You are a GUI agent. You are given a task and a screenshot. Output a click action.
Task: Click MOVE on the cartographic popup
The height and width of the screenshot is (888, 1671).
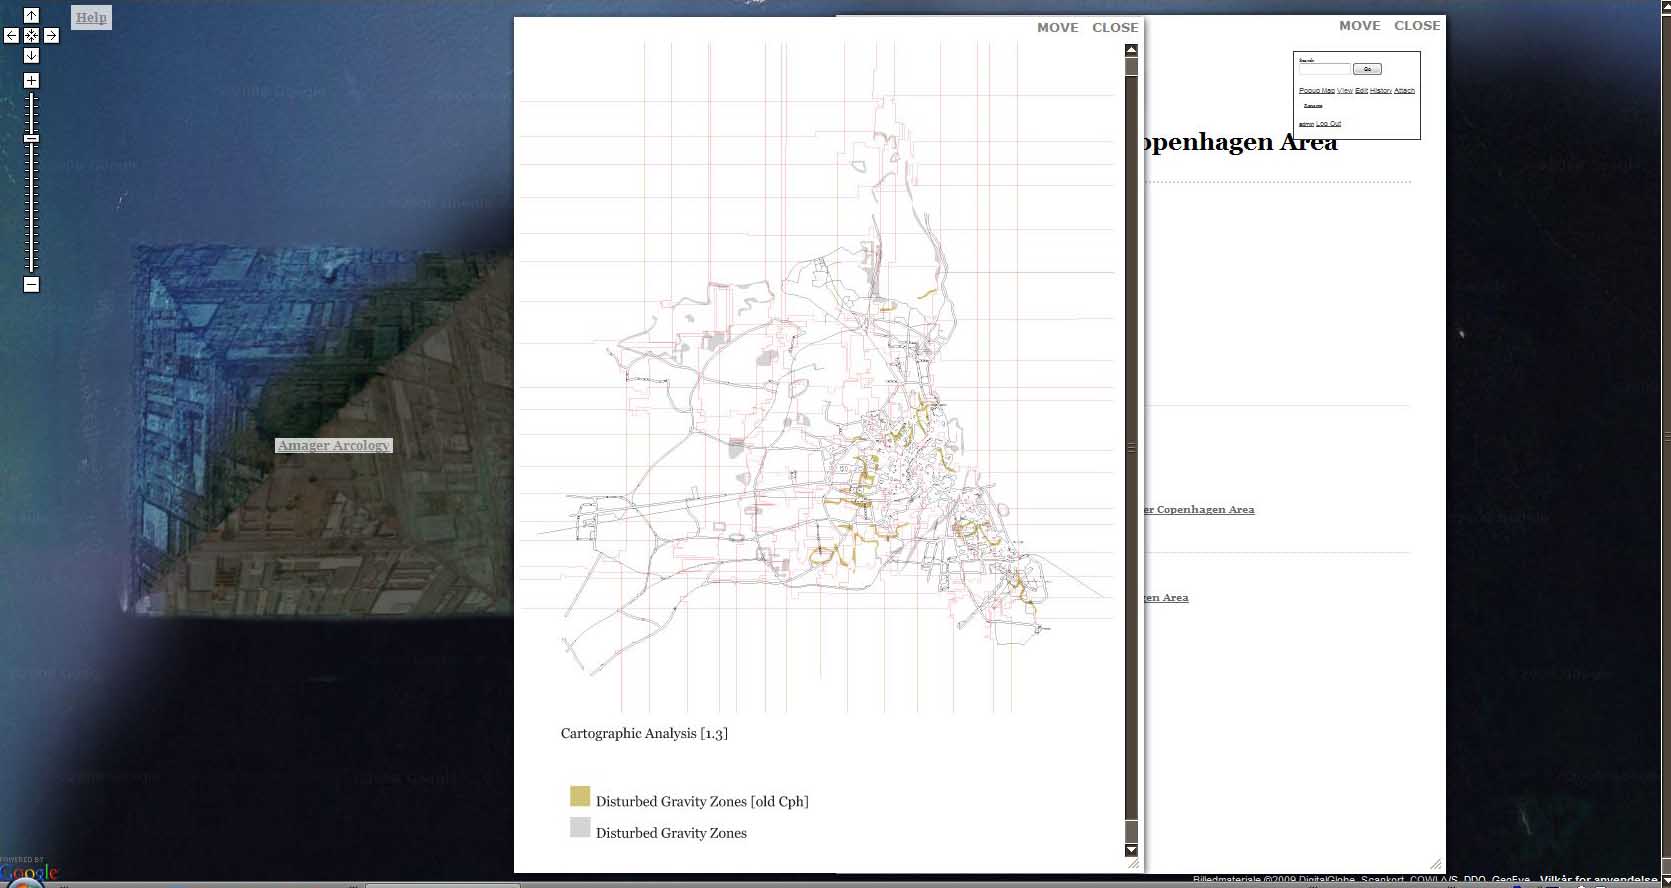coord(1058,27)
